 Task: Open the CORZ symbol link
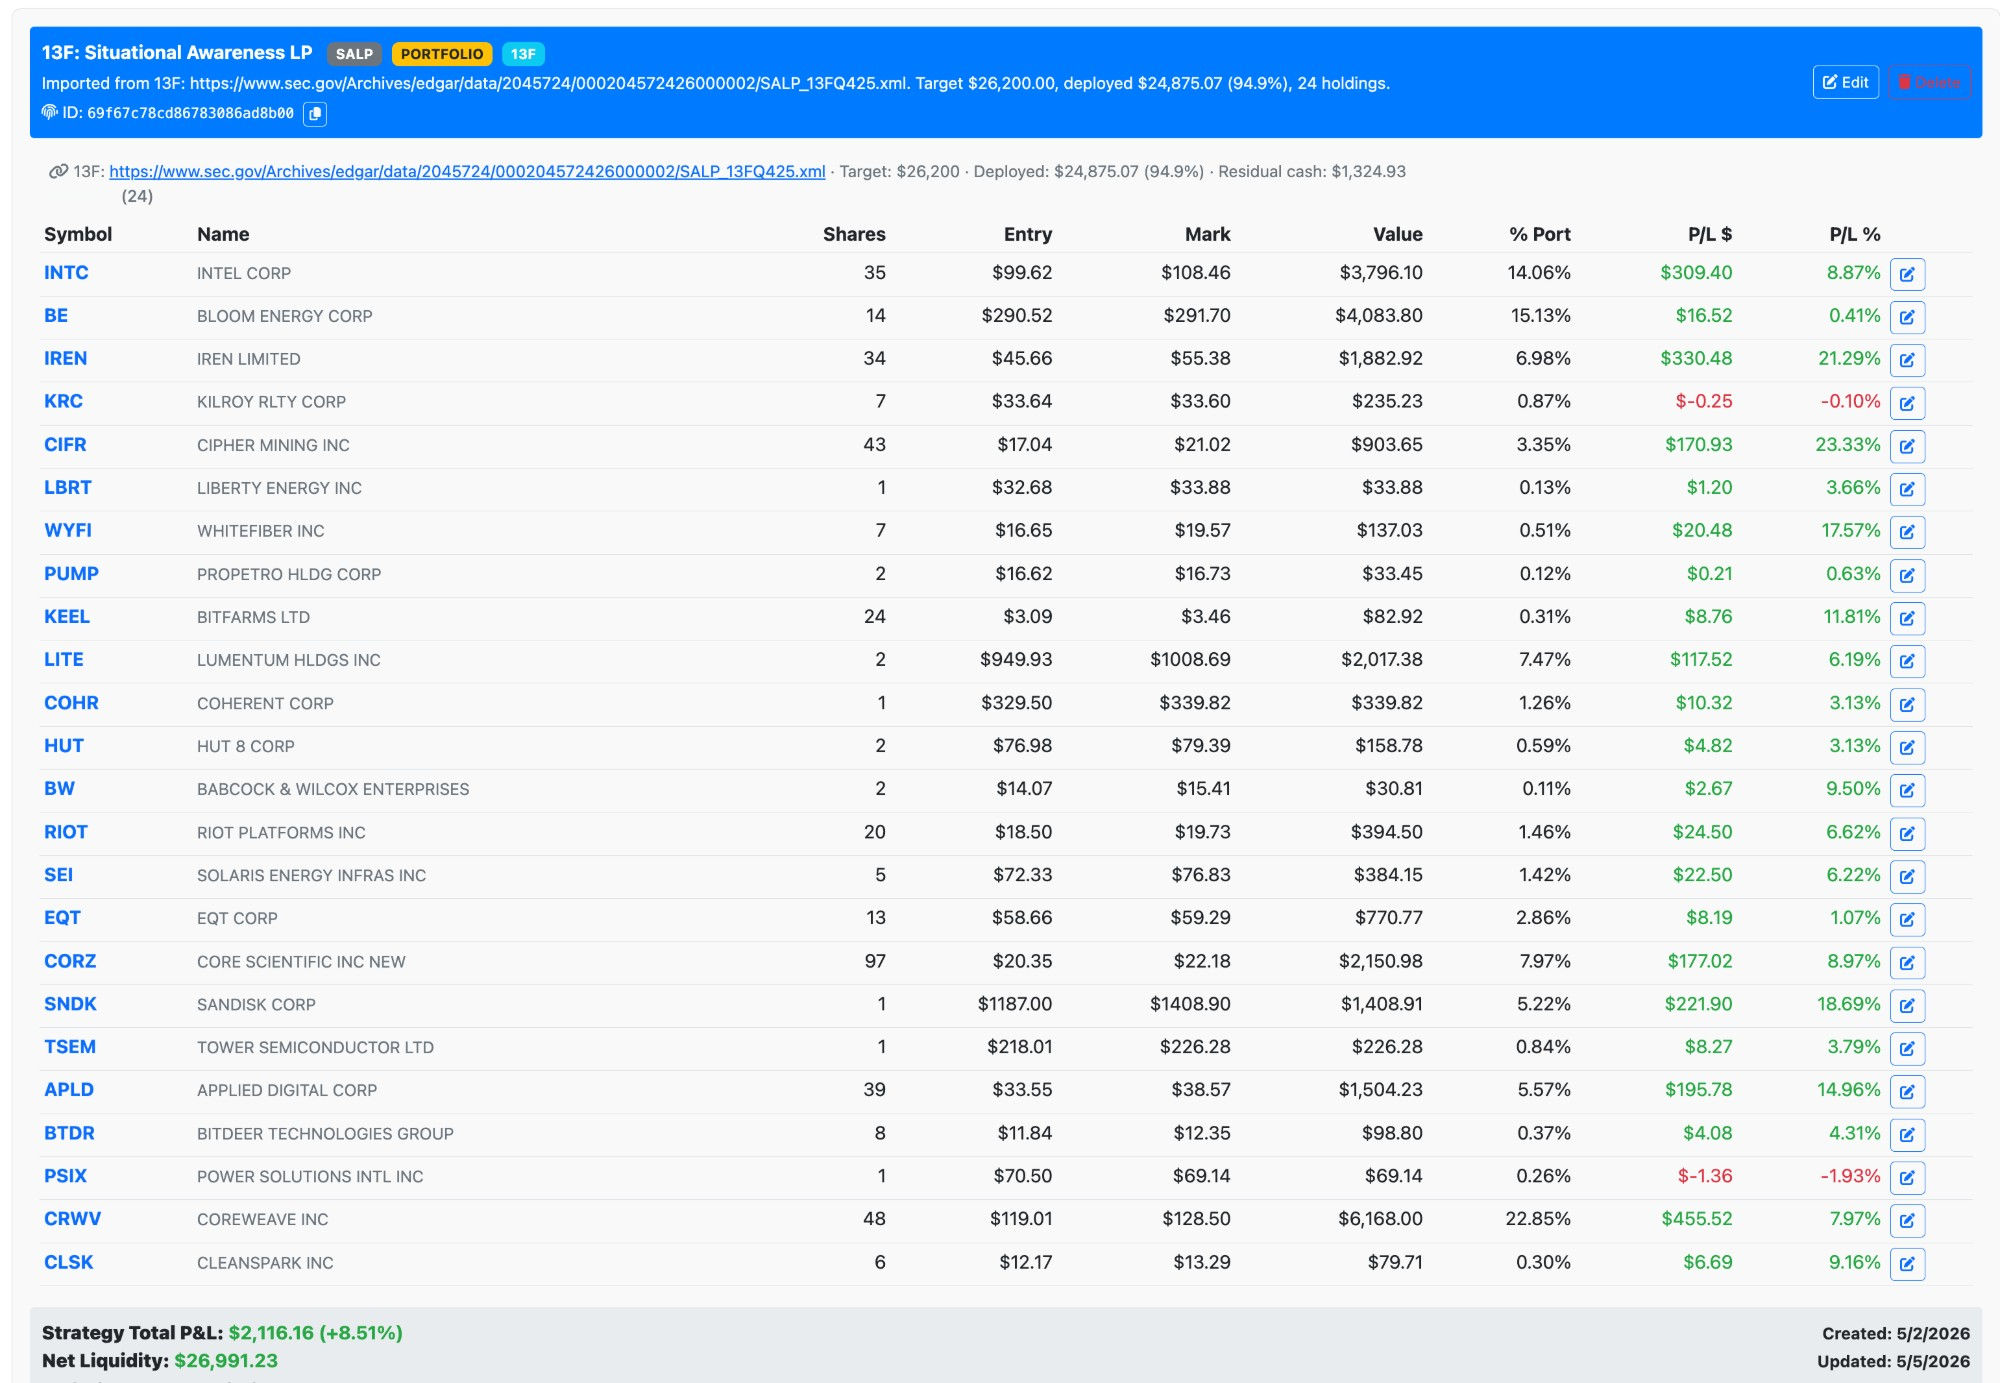[70, 960]
